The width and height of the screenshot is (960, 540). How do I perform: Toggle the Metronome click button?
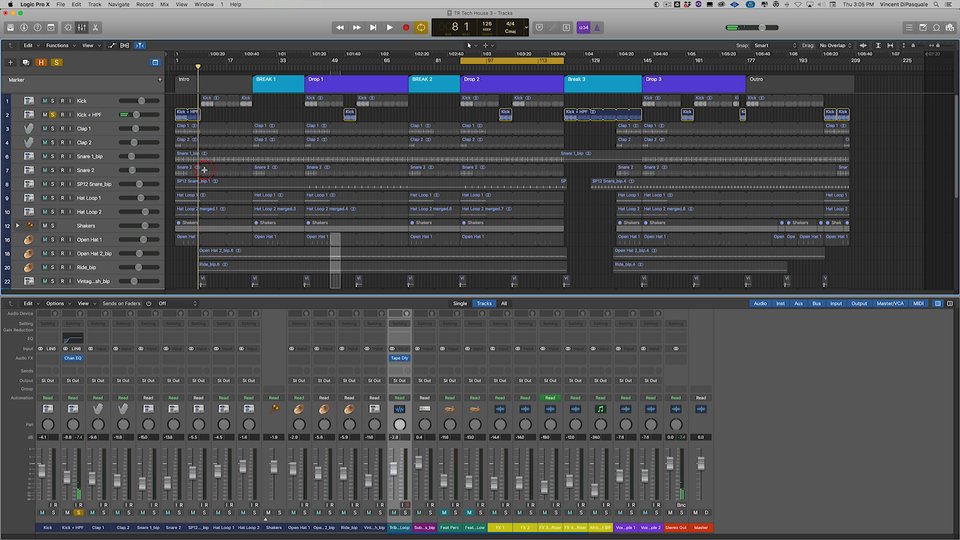pos(597,28)
